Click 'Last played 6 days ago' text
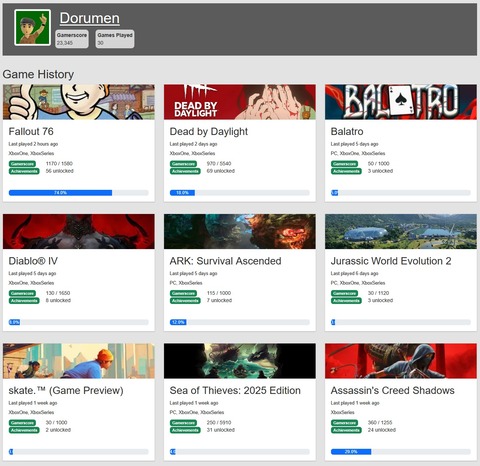Image resolution: width=480 pixels, height=466 pixels. 354,273
